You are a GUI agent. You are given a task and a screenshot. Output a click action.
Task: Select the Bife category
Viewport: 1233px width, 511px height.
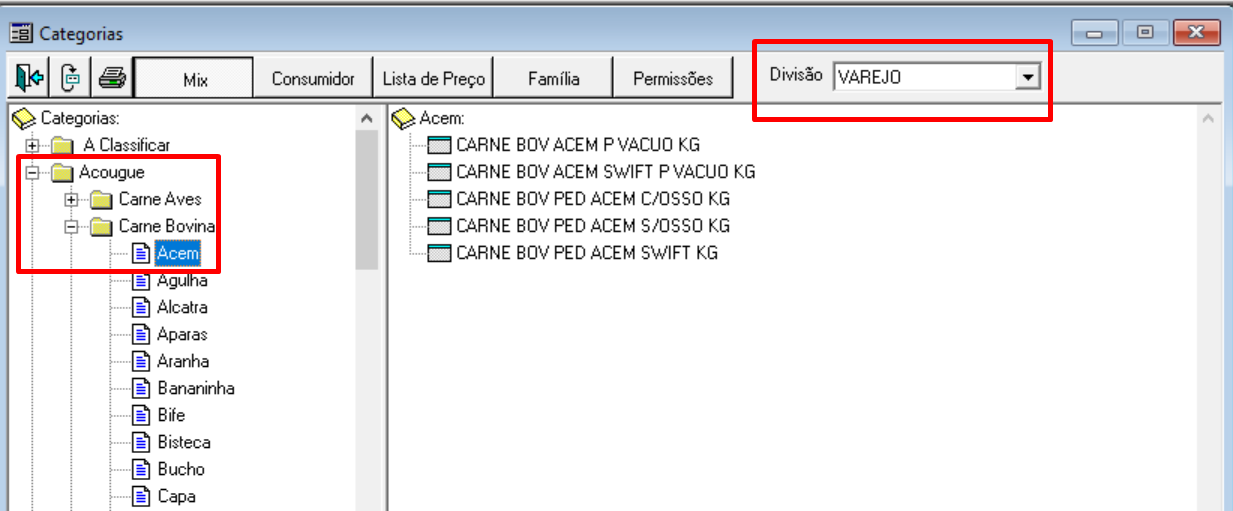[171, 415]
